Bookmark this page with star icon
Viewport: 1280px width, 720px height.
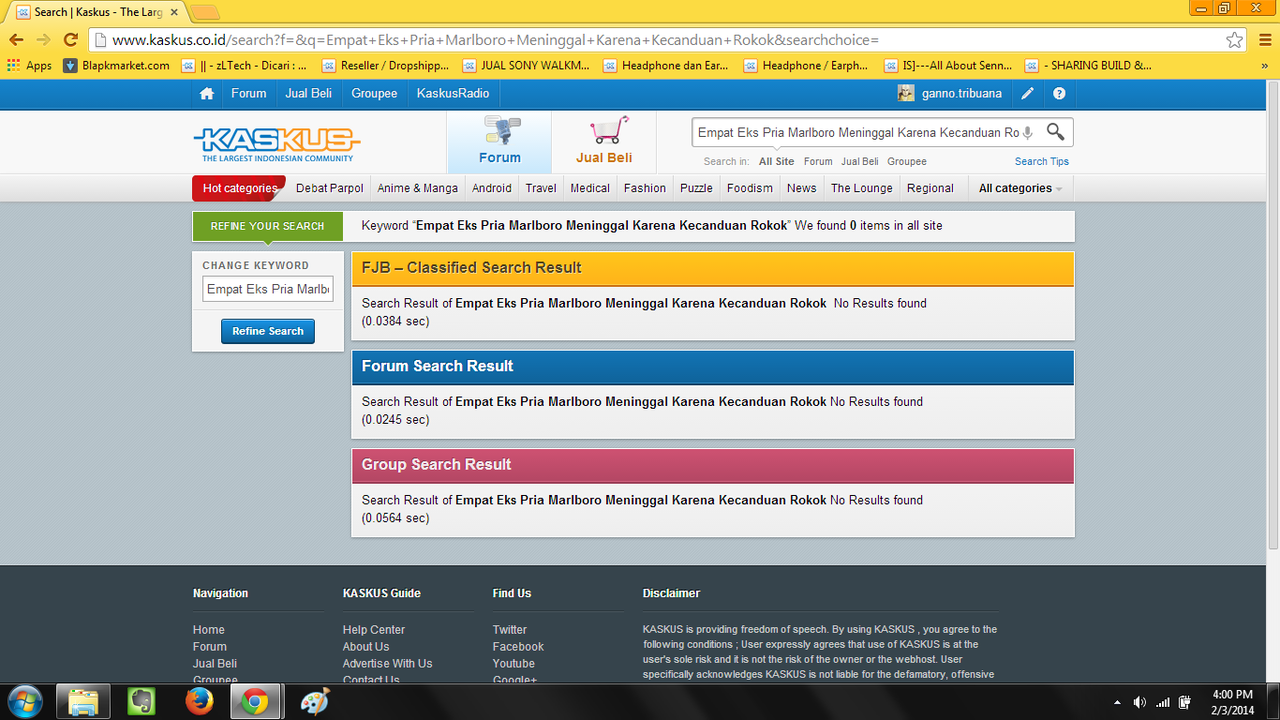(x=1235, y=40)
